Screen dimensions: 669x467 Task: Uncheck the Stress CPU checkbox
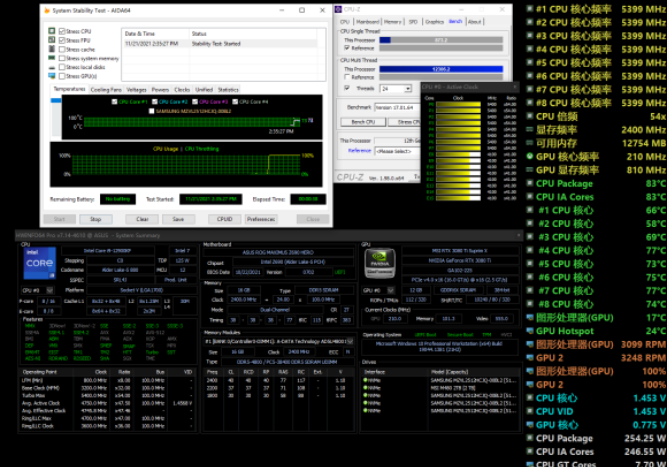pos(62,31)
